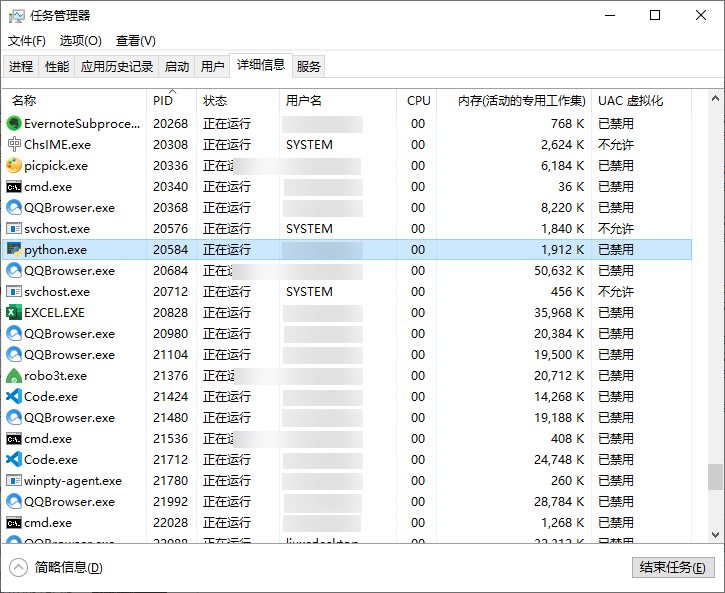Click the svchost.exe icon with PID 20712
Screen dimensions: 725x593
point(14,292)
